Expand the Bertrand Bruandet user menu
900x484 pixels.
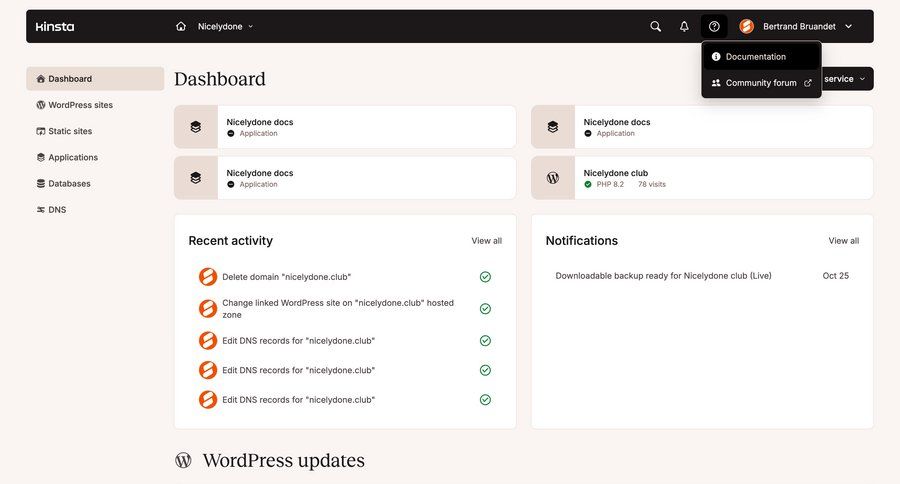(848, 26)
